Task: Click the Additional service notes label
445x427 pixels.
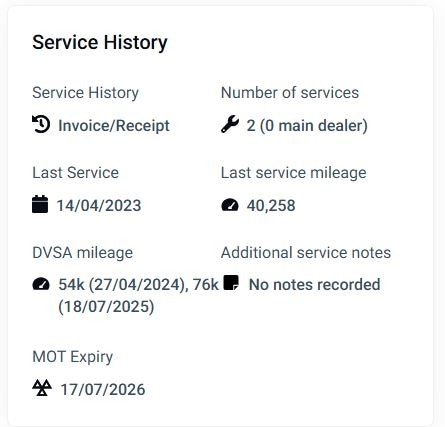Action: pos(306,252)
